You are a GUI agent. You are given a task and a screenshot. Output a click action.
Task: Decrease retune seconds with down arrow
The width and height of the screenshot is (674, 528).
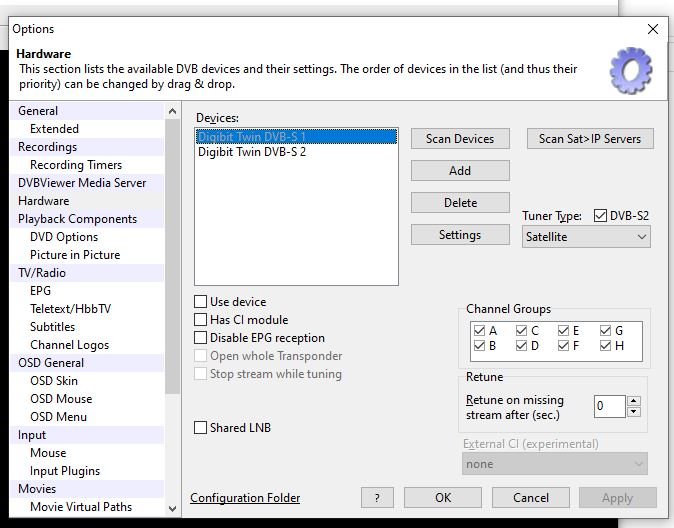633,412
